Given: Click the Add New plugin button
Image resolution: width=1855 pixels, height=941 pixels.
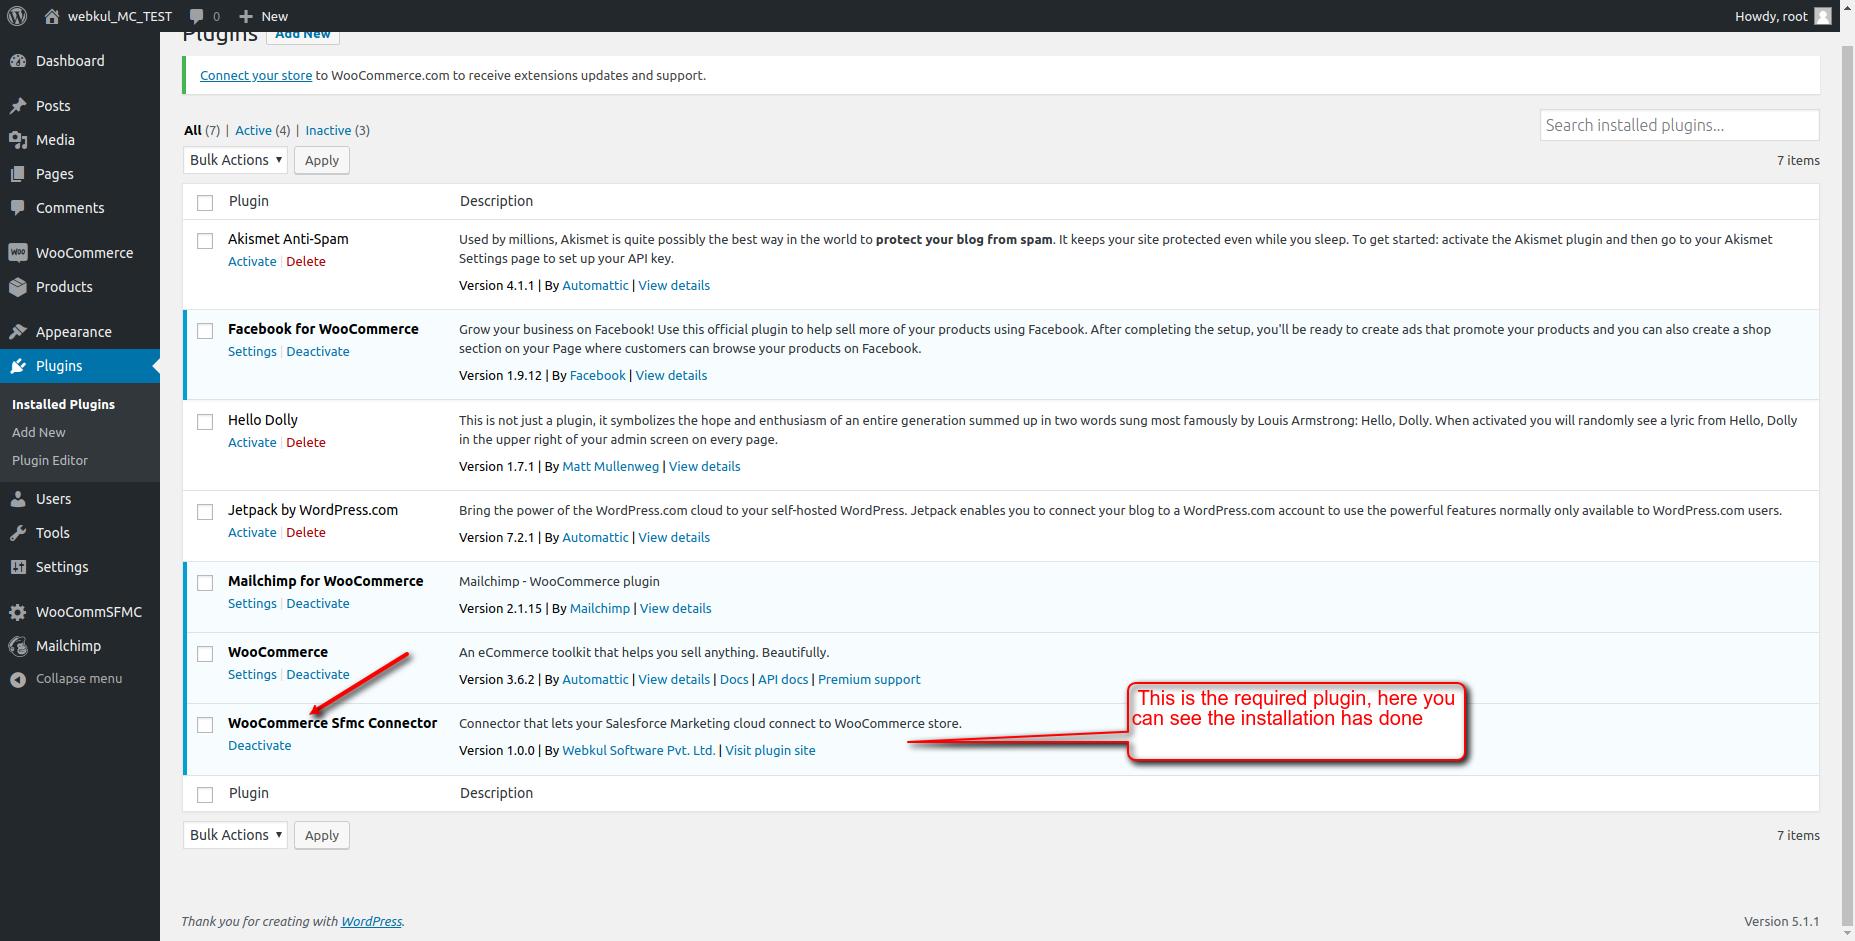Looking at the screenshot, I should (303, 36).
